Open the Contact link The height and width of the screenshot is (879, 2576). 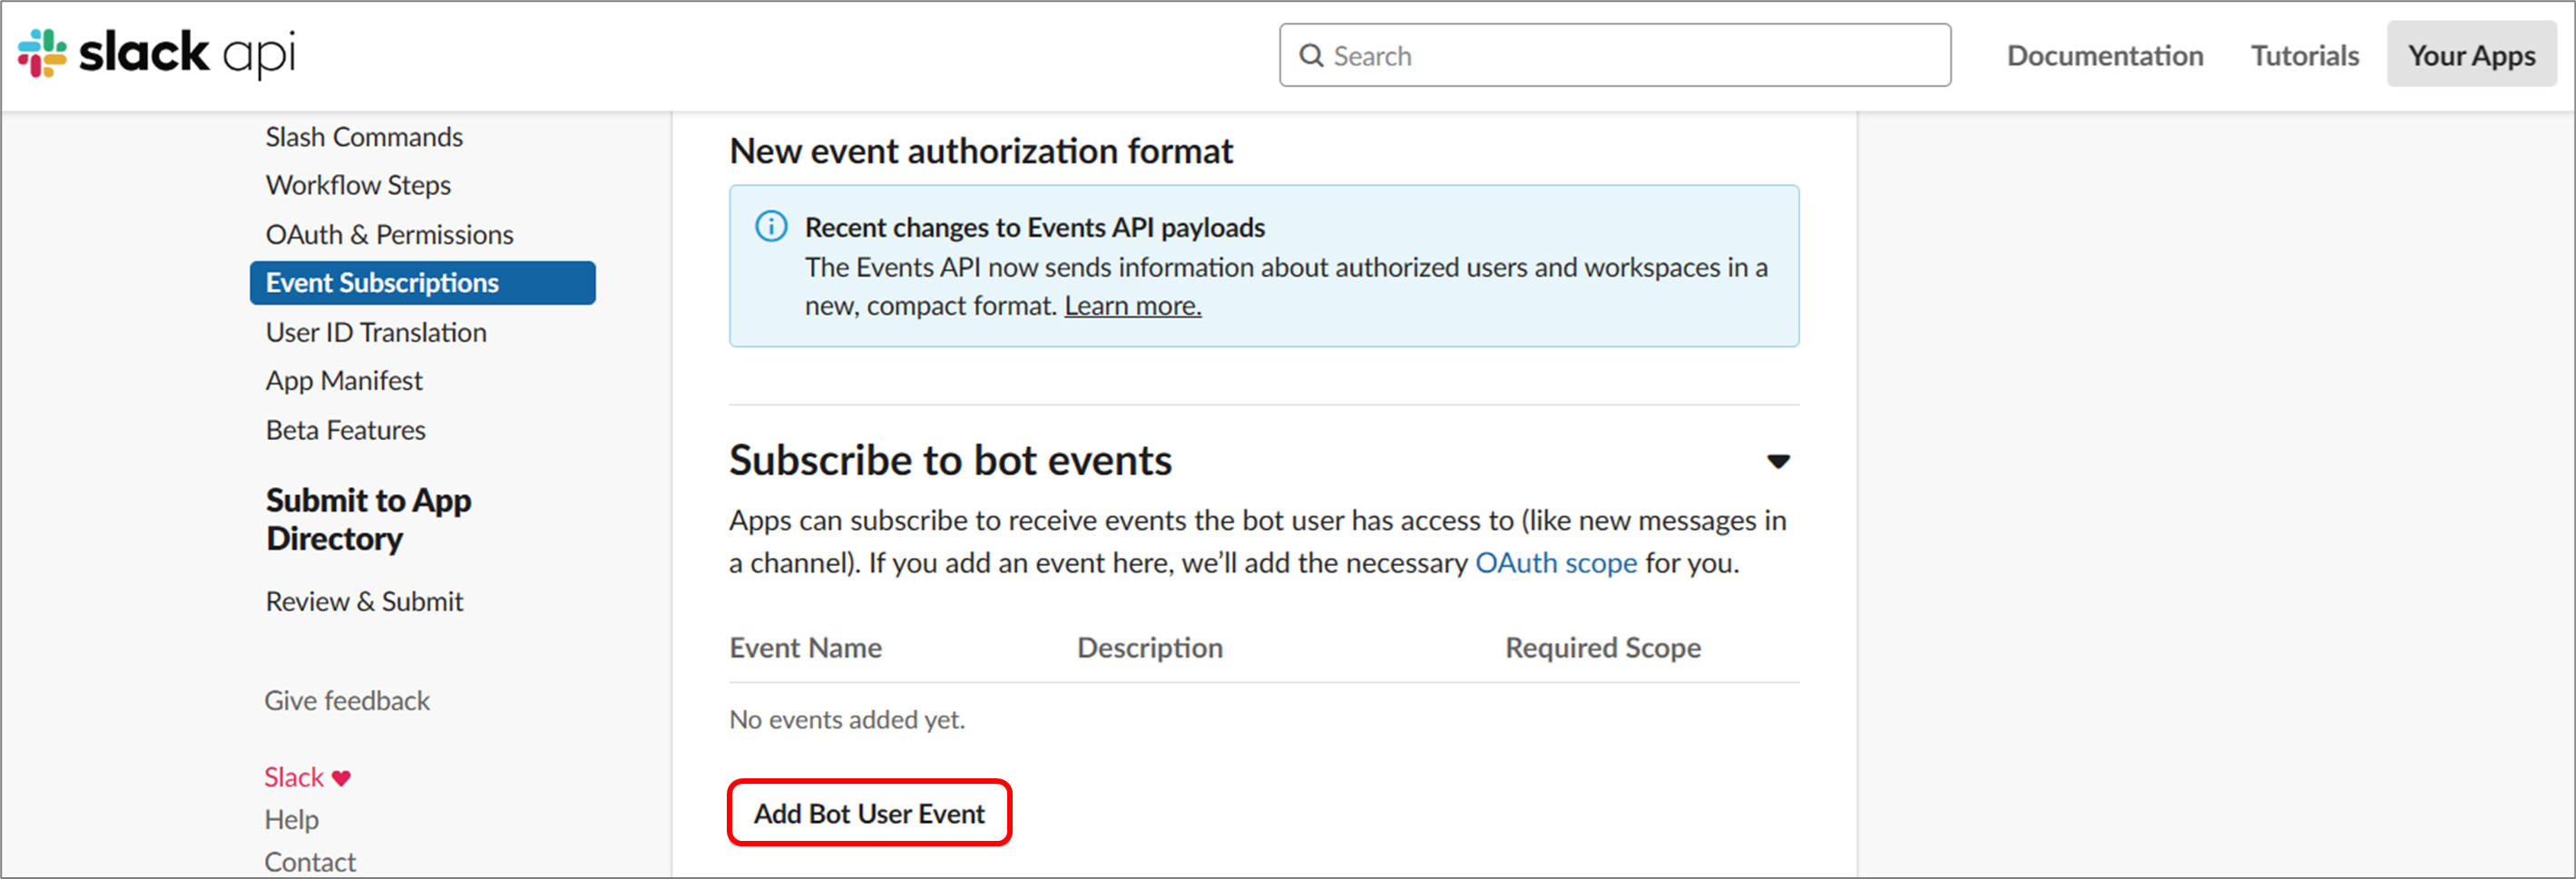(310, 862)
